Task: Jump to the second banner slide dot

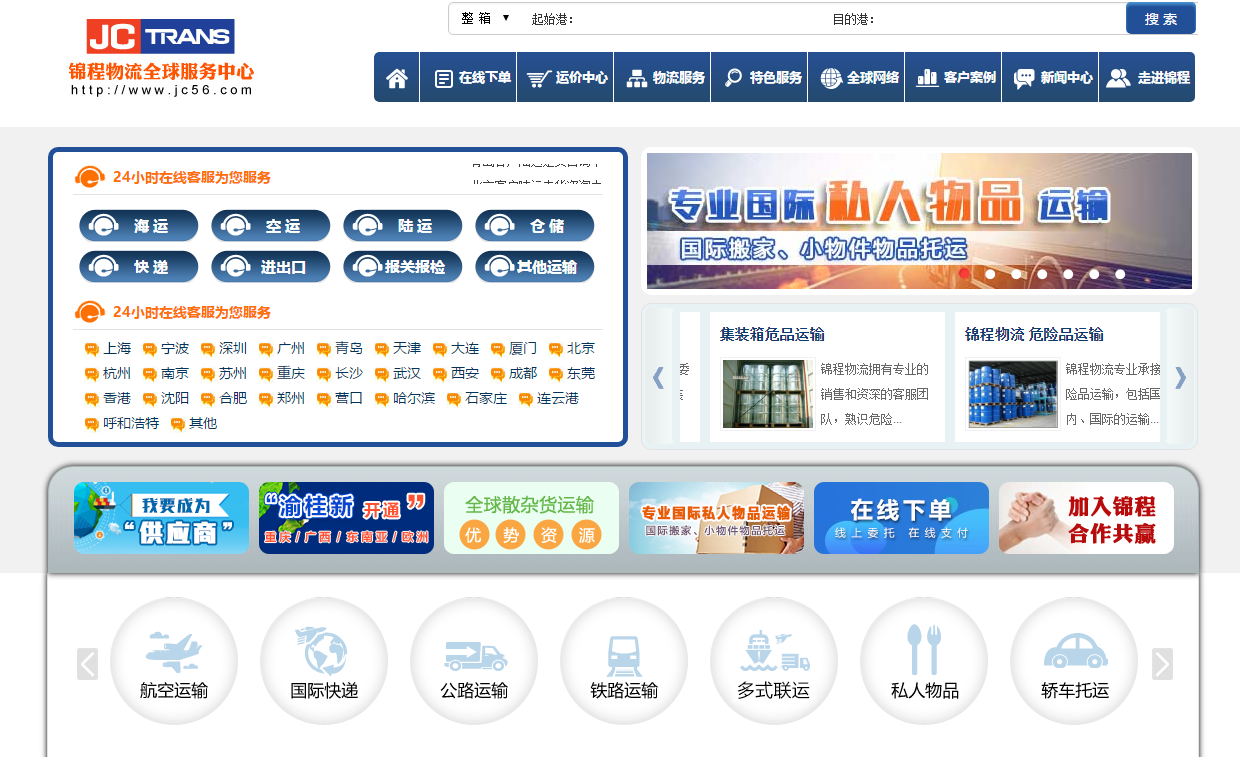Action: coord(990,274)
